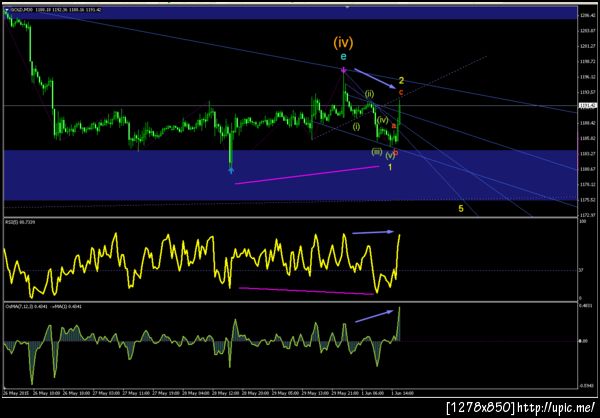Click the triangle next to the GOLD symbol title

(7, 10)
